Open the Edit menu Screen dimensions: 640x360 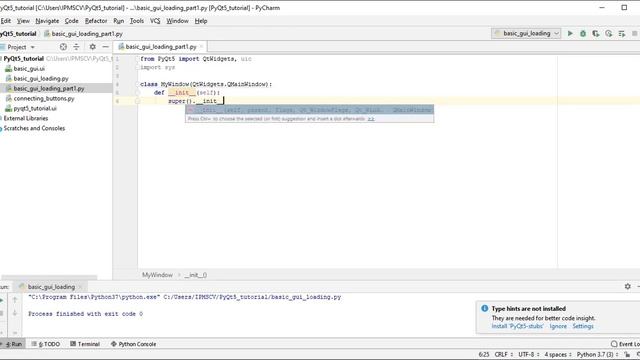tap(6, 21)
